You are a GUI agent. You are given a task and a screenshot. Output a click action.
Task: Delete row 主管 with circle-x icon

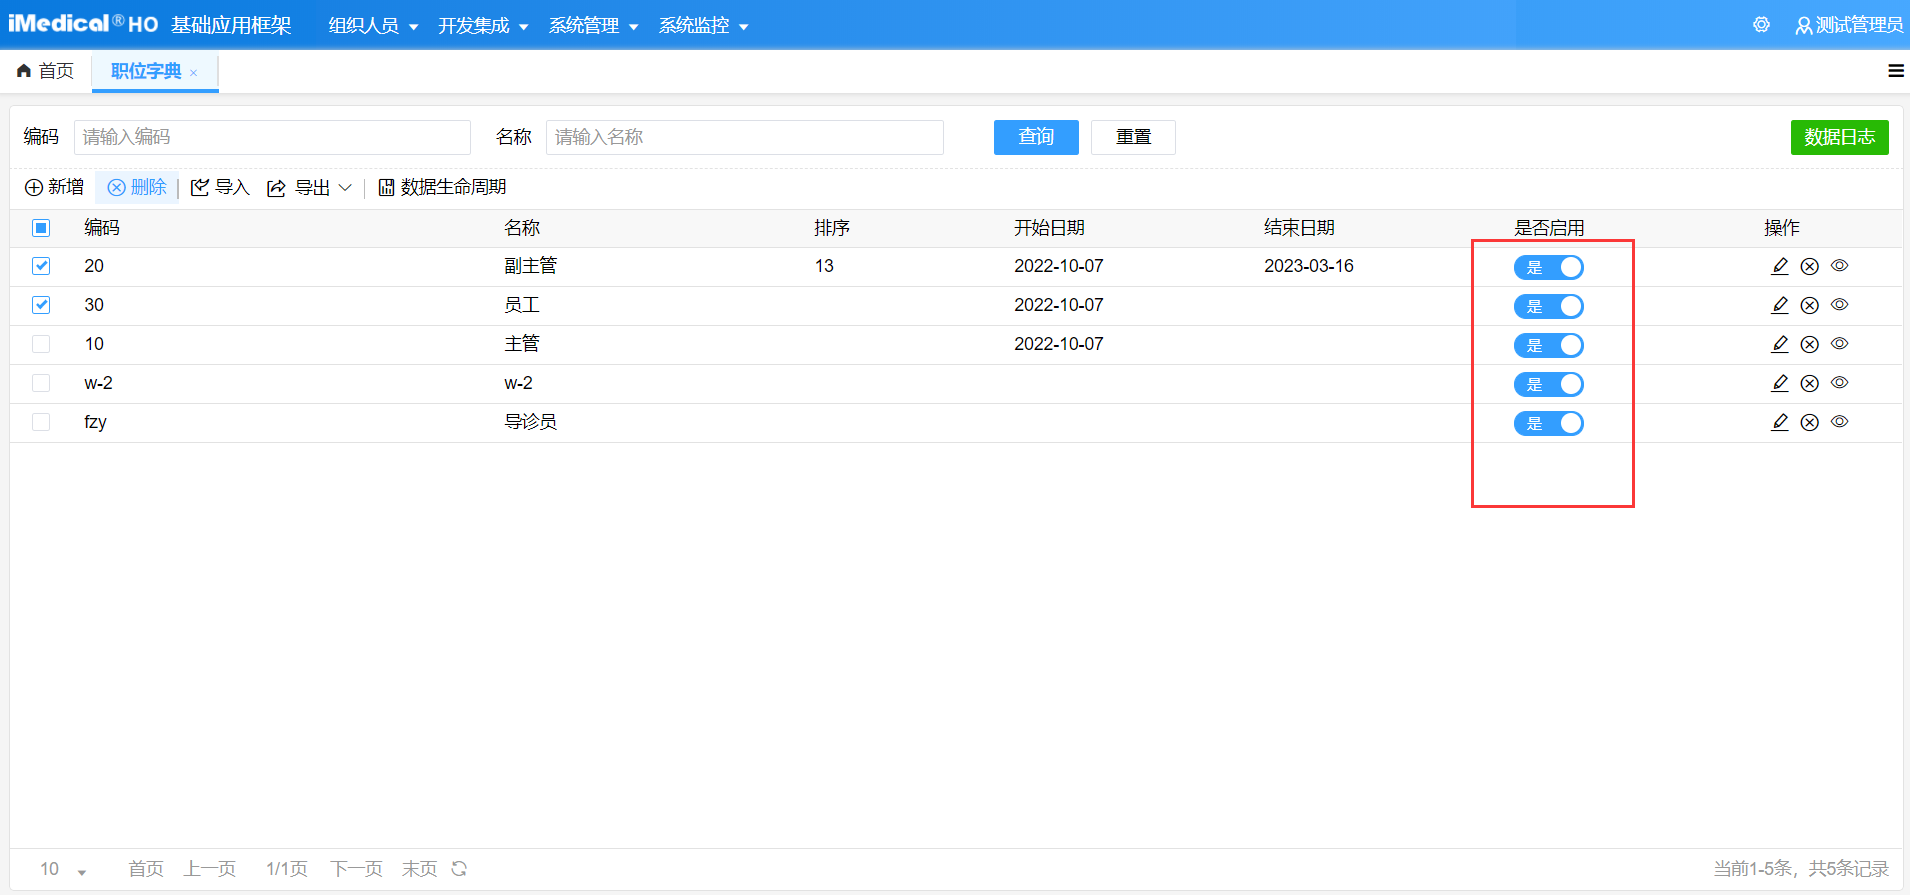pyautogui.click(x=1810, y=344)
